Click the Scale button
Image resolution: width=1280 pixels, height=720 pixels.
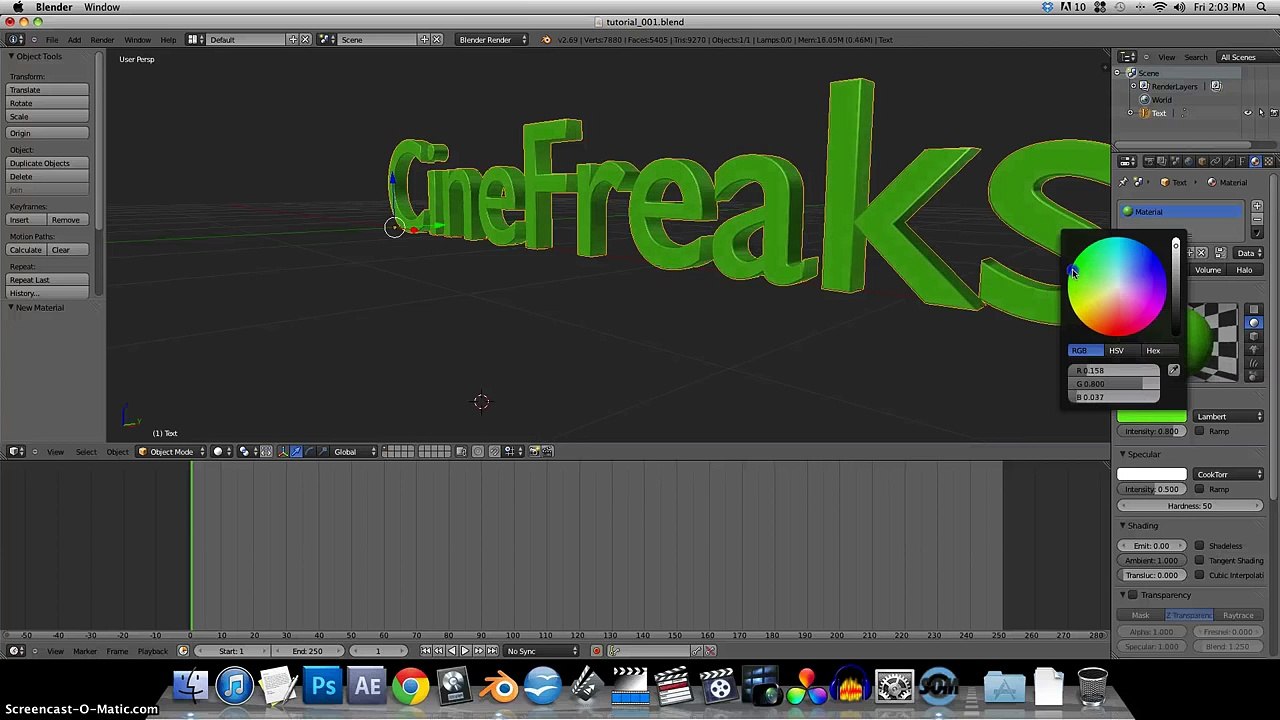[48, 117]
